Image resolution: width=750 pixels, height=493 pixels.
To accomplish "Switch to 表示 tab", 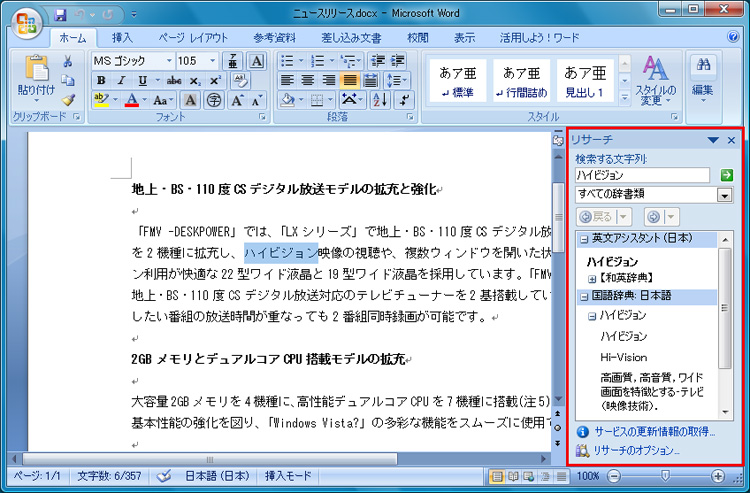I will point(464,38).
